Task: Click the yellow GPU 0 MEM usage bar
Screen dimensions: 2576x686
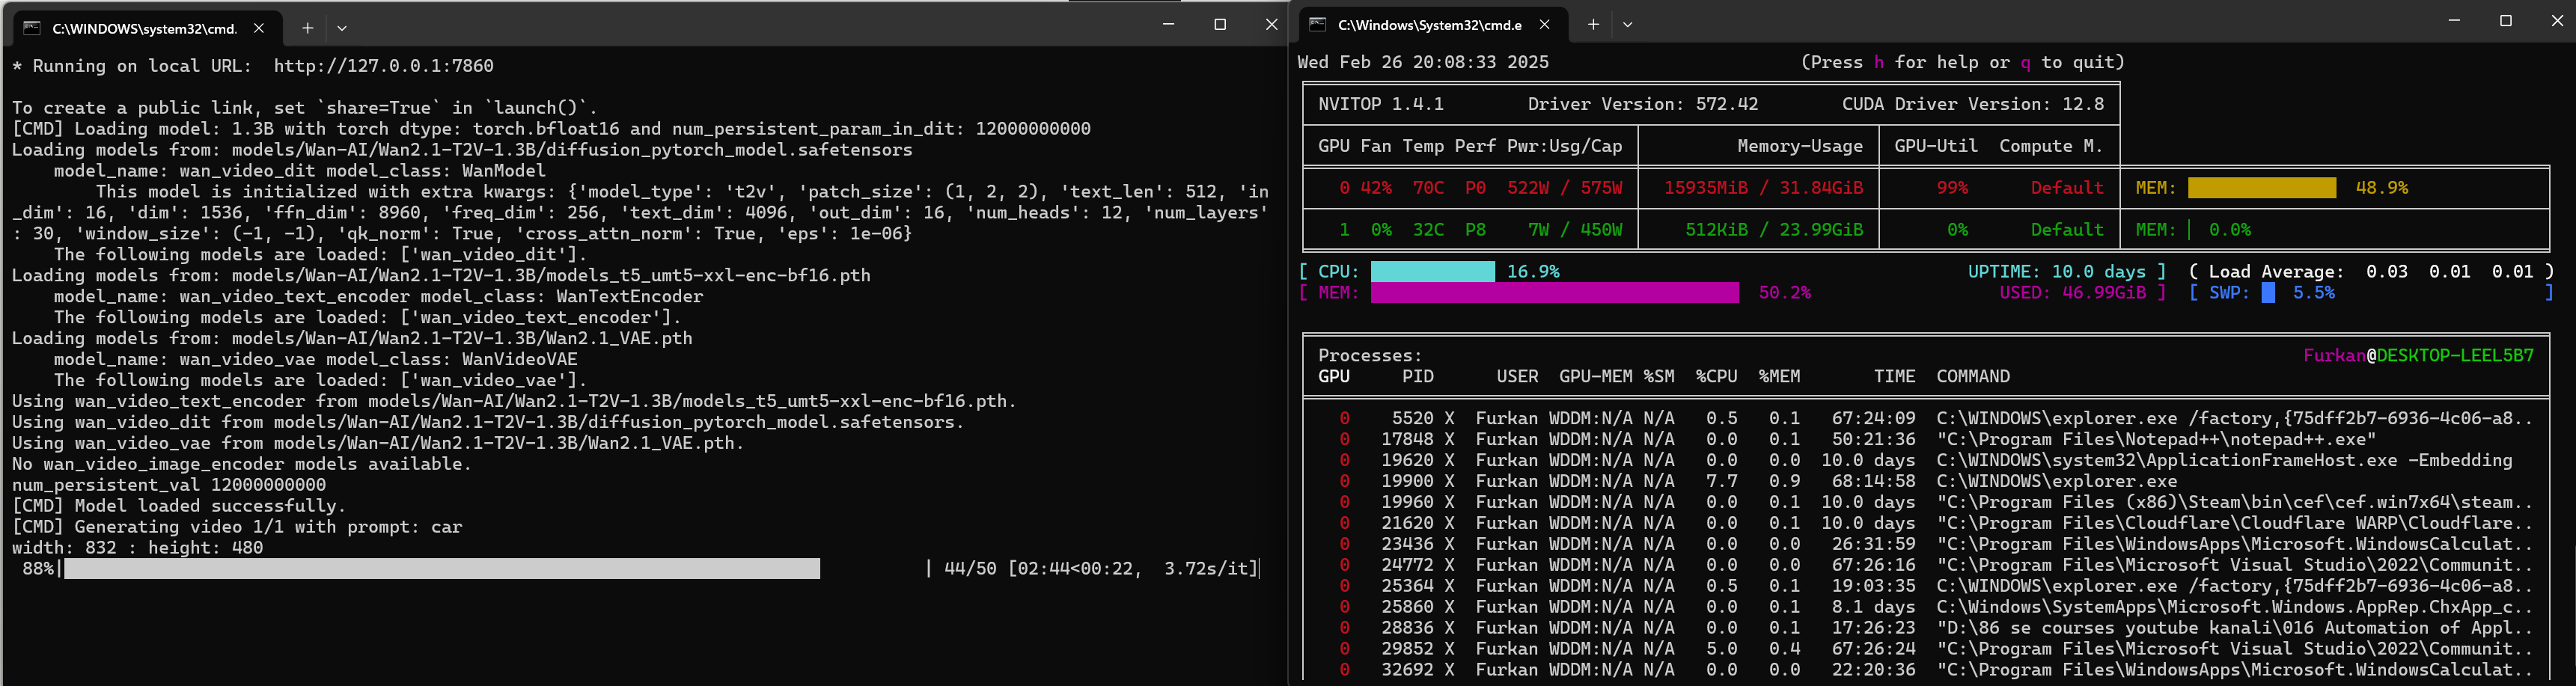Action: click(2261, 188)
